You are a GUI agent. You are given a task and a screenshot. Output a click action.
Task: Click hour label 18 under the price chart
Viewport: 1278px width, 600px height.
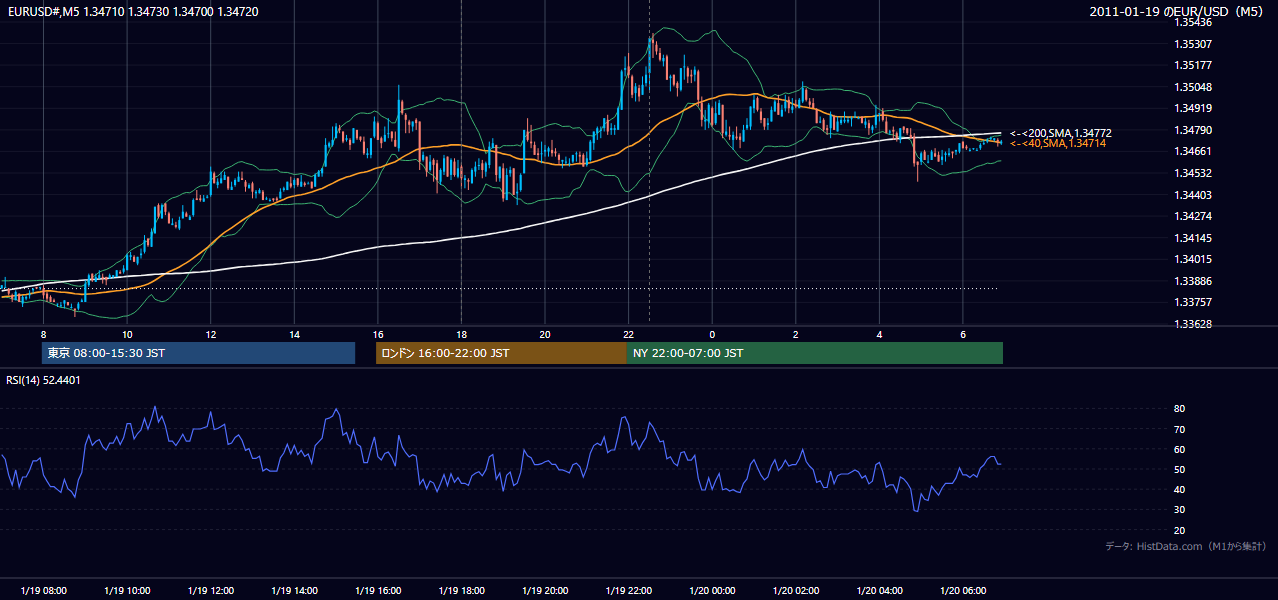[x=461, y=334]
